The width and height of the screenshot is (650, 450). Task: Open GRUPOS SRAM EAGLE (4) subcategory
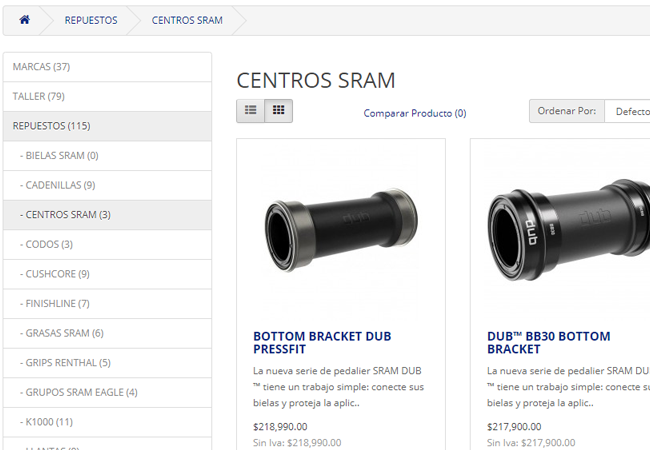pyautogui.click(x=107, y=393)
